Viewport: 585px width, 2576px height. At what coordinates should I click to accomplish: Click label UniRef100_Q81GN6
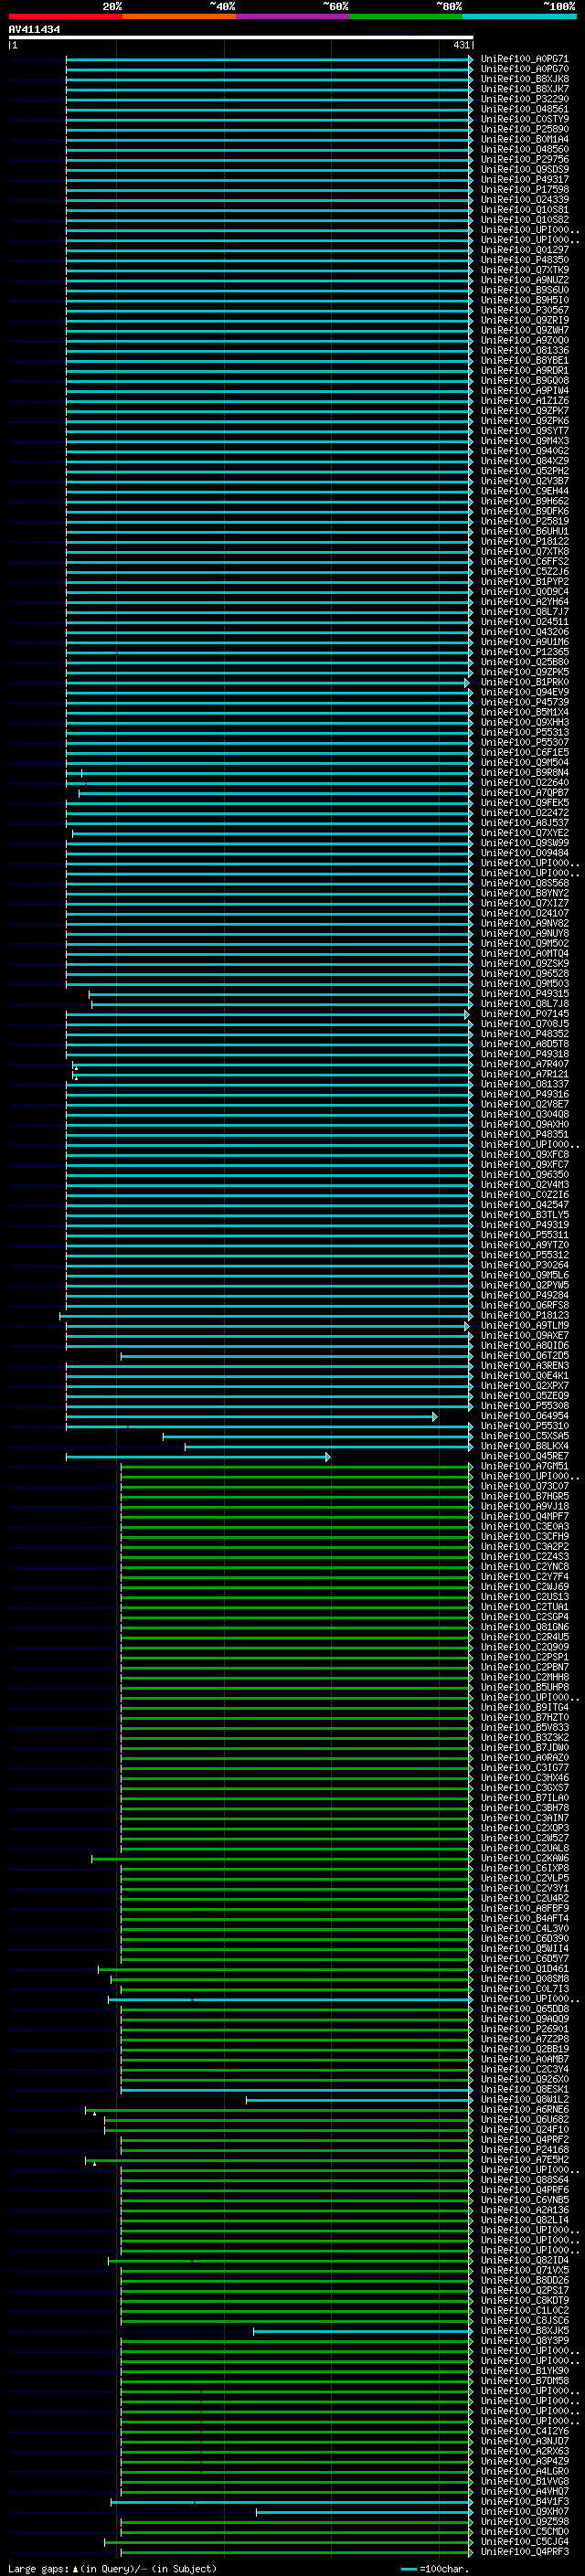coord(525,1627)
